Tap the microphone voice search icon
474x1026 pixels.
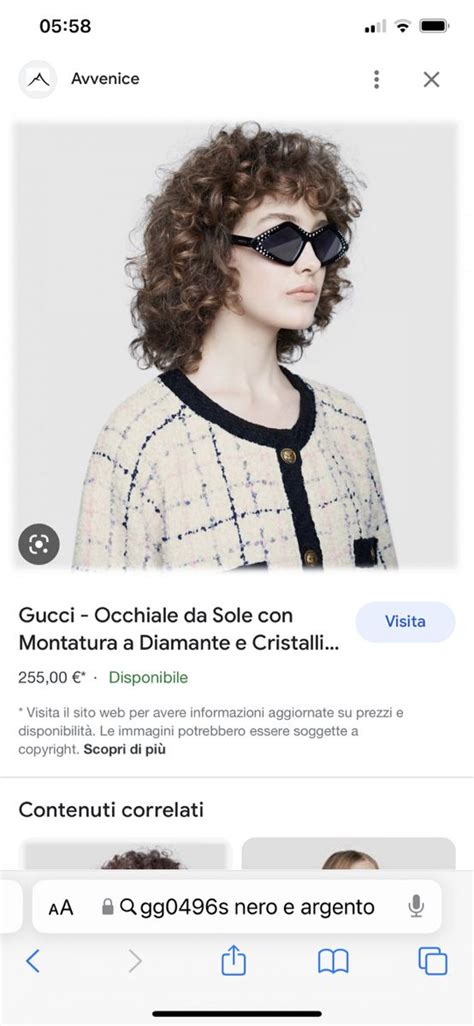click(416, 906)
